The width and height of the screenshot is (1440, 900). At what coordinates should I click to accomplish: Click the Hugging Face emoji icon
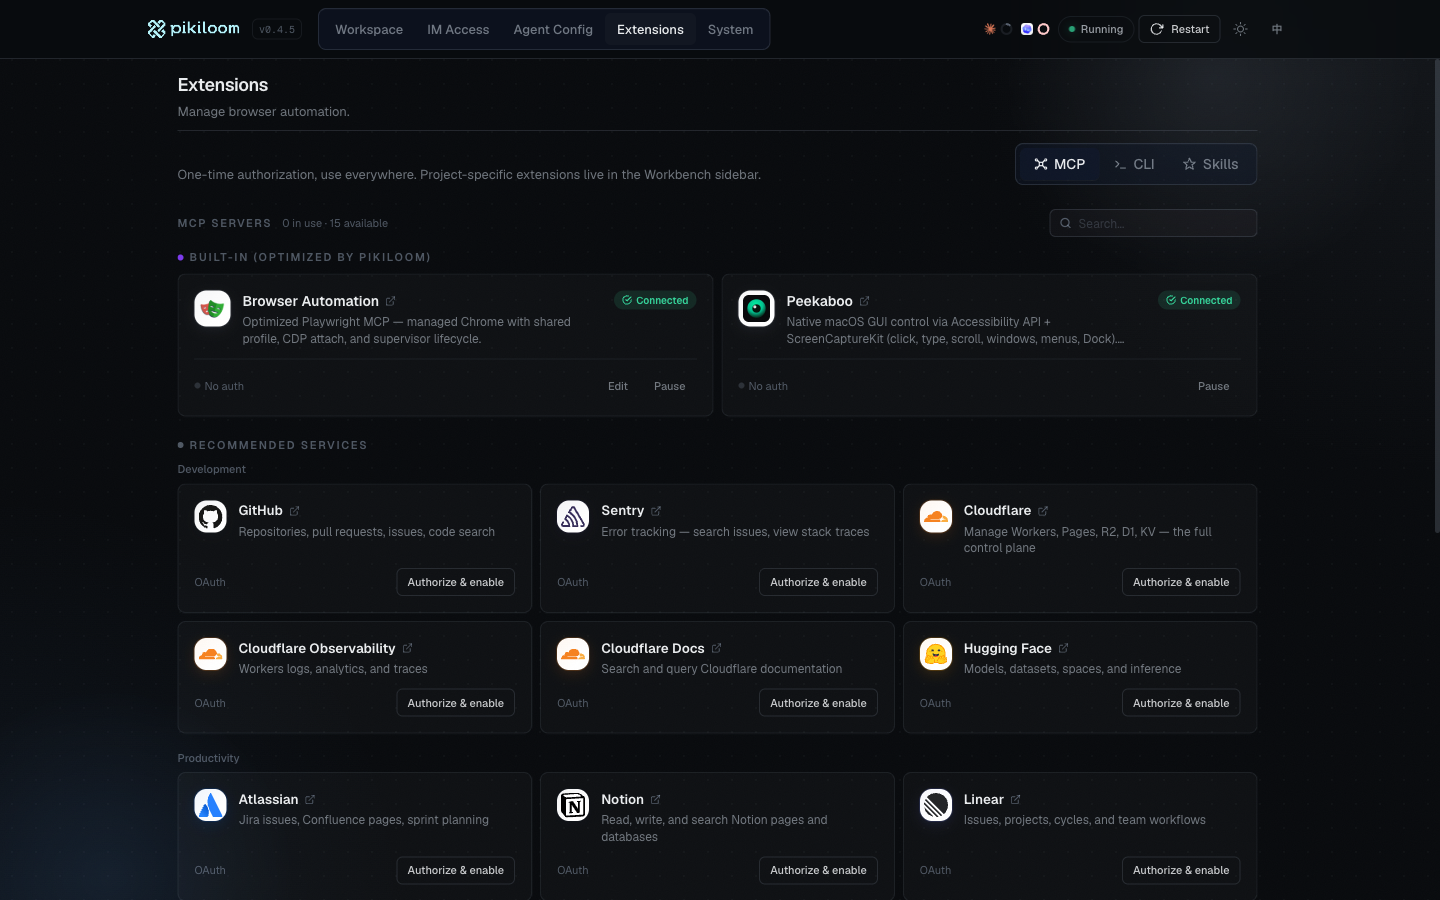point(936,654)
